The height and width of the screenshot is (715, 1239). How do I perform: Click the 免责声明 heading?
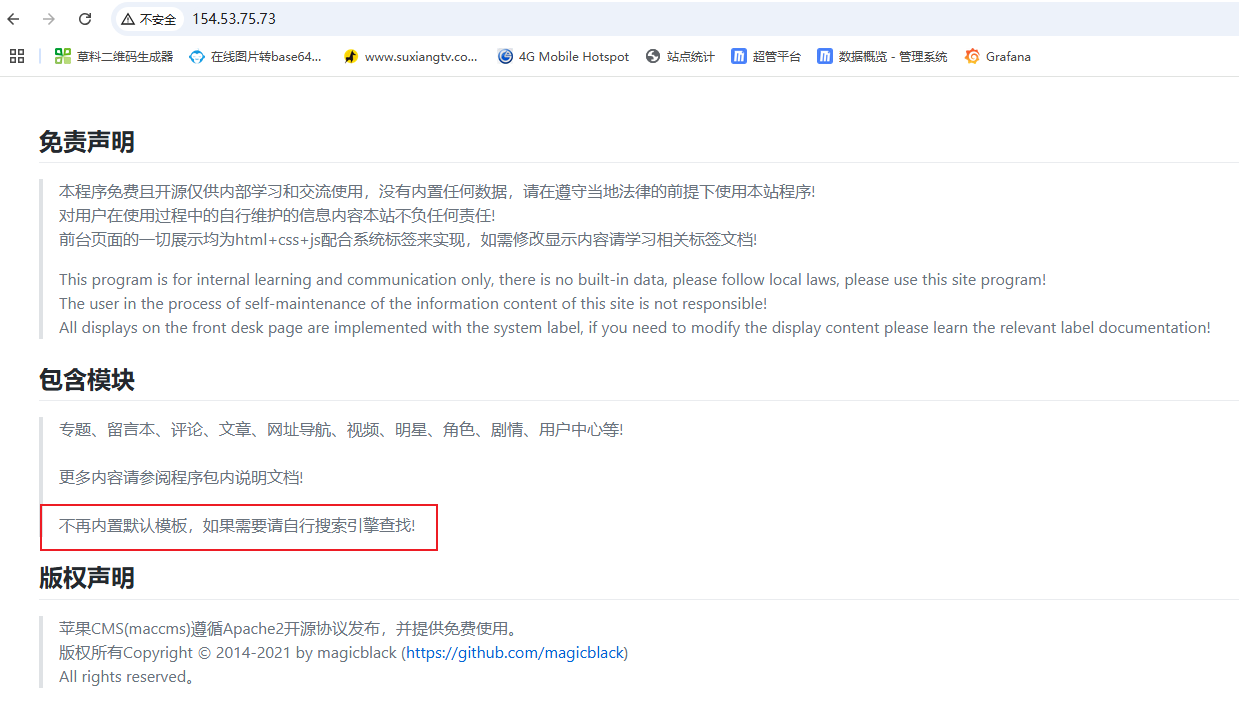[x=87, y=142]
